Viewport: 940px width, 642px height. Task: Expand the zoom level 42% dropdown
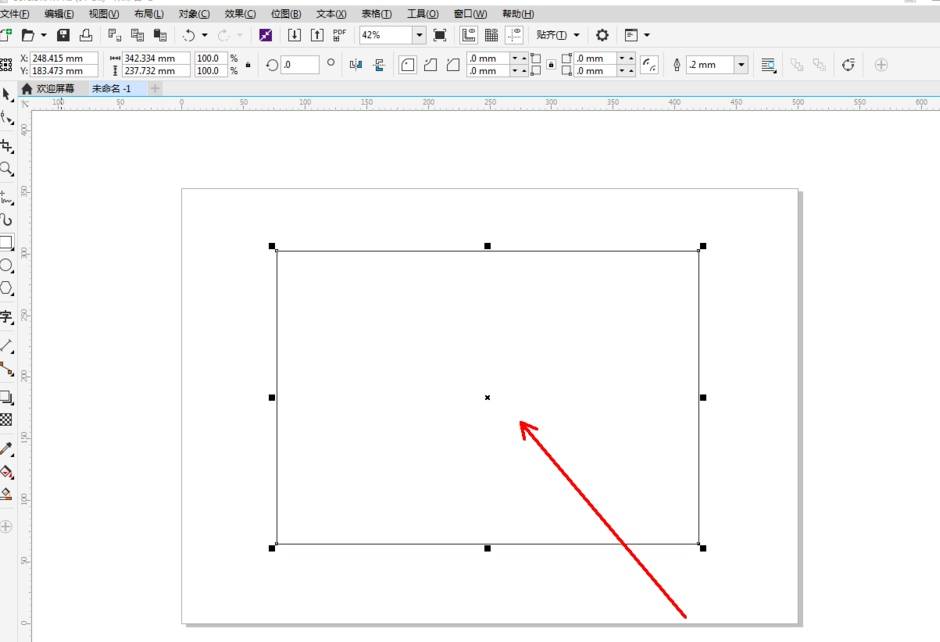point(418,35)
